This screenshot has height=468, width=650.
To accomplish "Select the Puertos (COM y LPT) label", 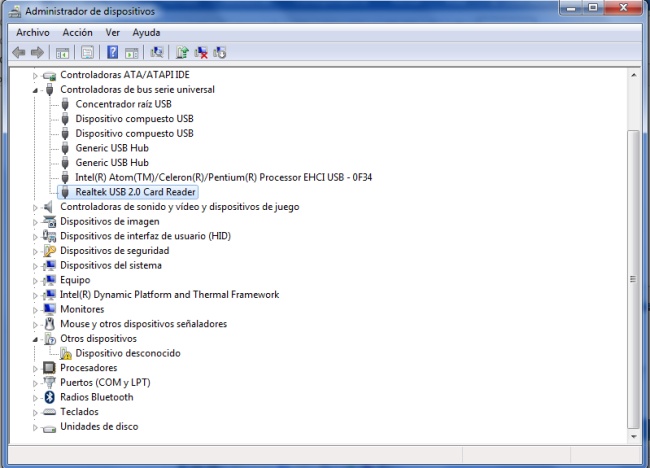I will pos(105,382).
